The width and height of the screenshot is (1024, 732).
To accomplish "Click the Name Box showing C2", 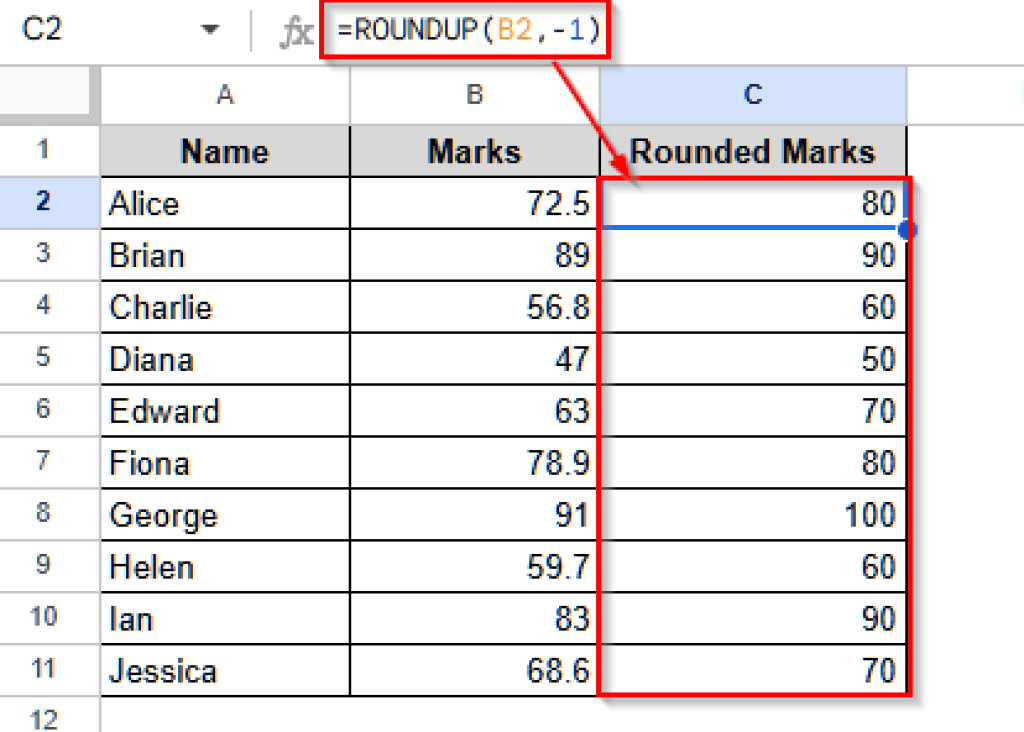I will point(90,30).
